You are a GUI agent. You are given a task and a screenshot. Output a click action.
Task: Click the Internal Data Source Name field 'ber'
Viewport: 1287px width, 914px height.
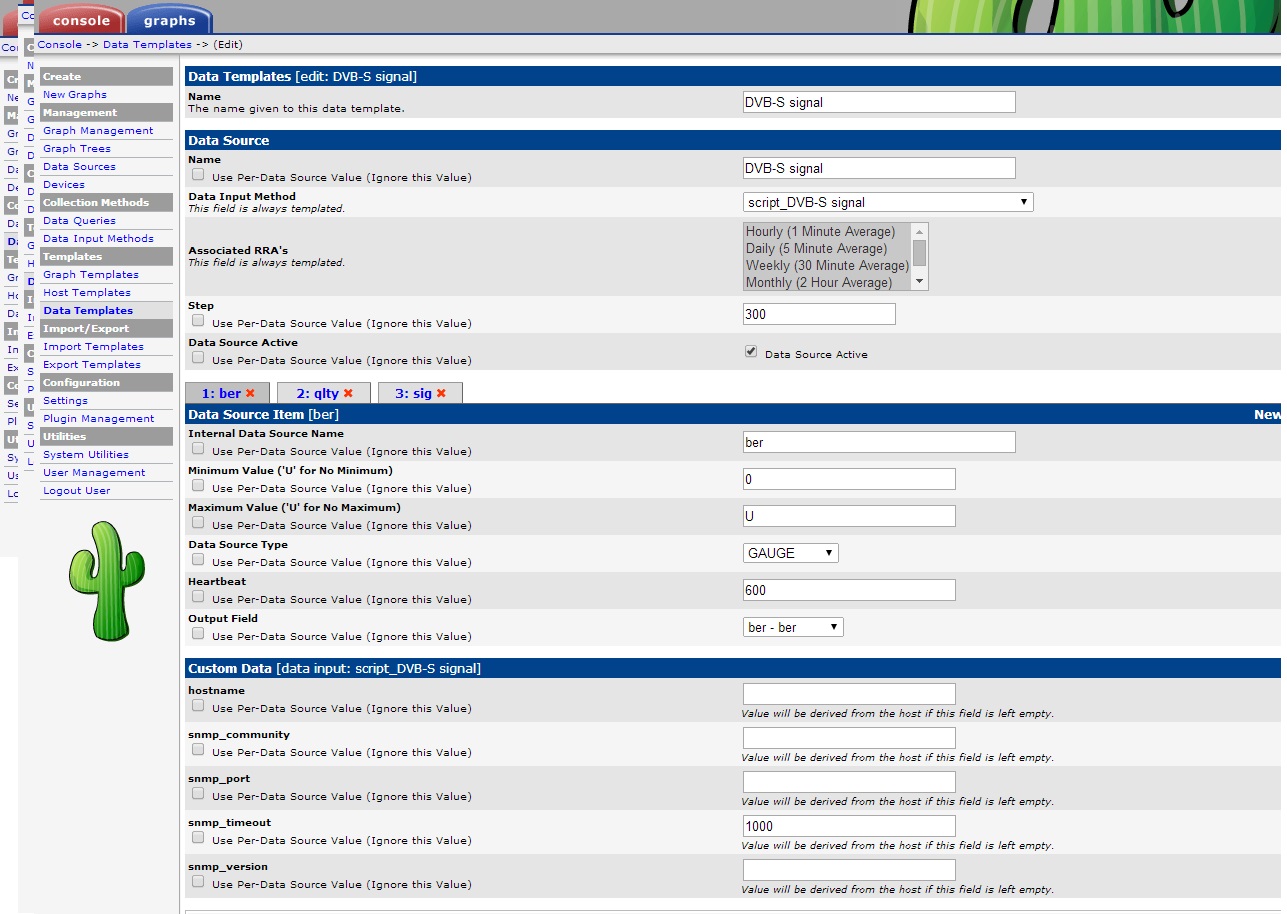[x=879, y=442]
